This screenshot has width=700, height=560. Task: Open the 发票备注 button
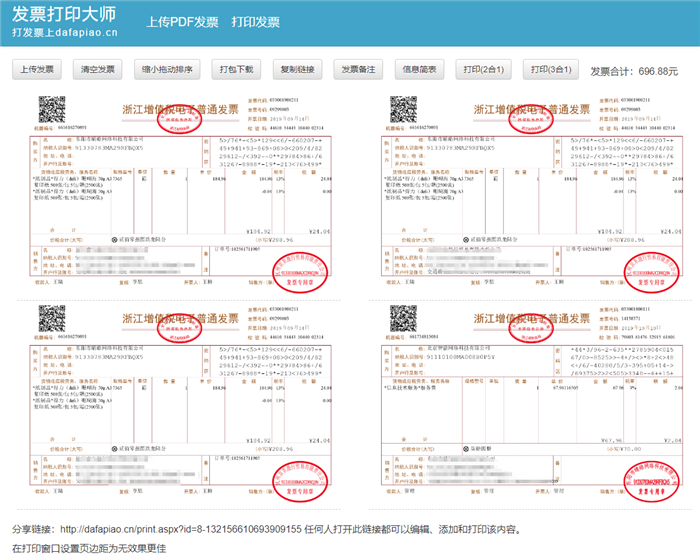coord(358,70)
